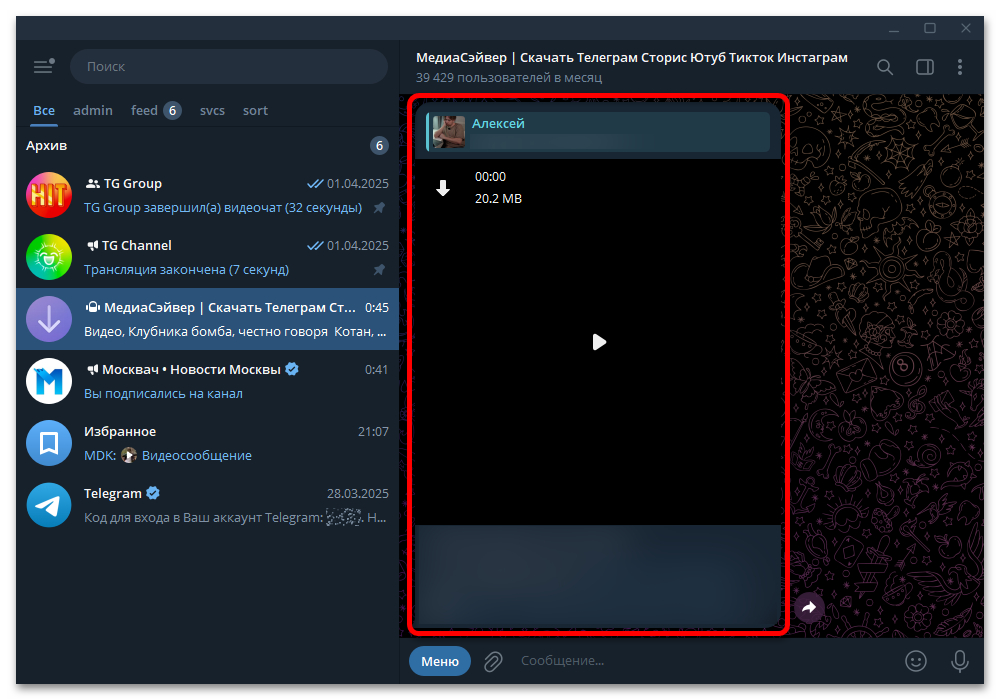The height and width of the screenshot is (700, 1000).
Task: Click the Telegram verified badge
Action: point(153,493)
